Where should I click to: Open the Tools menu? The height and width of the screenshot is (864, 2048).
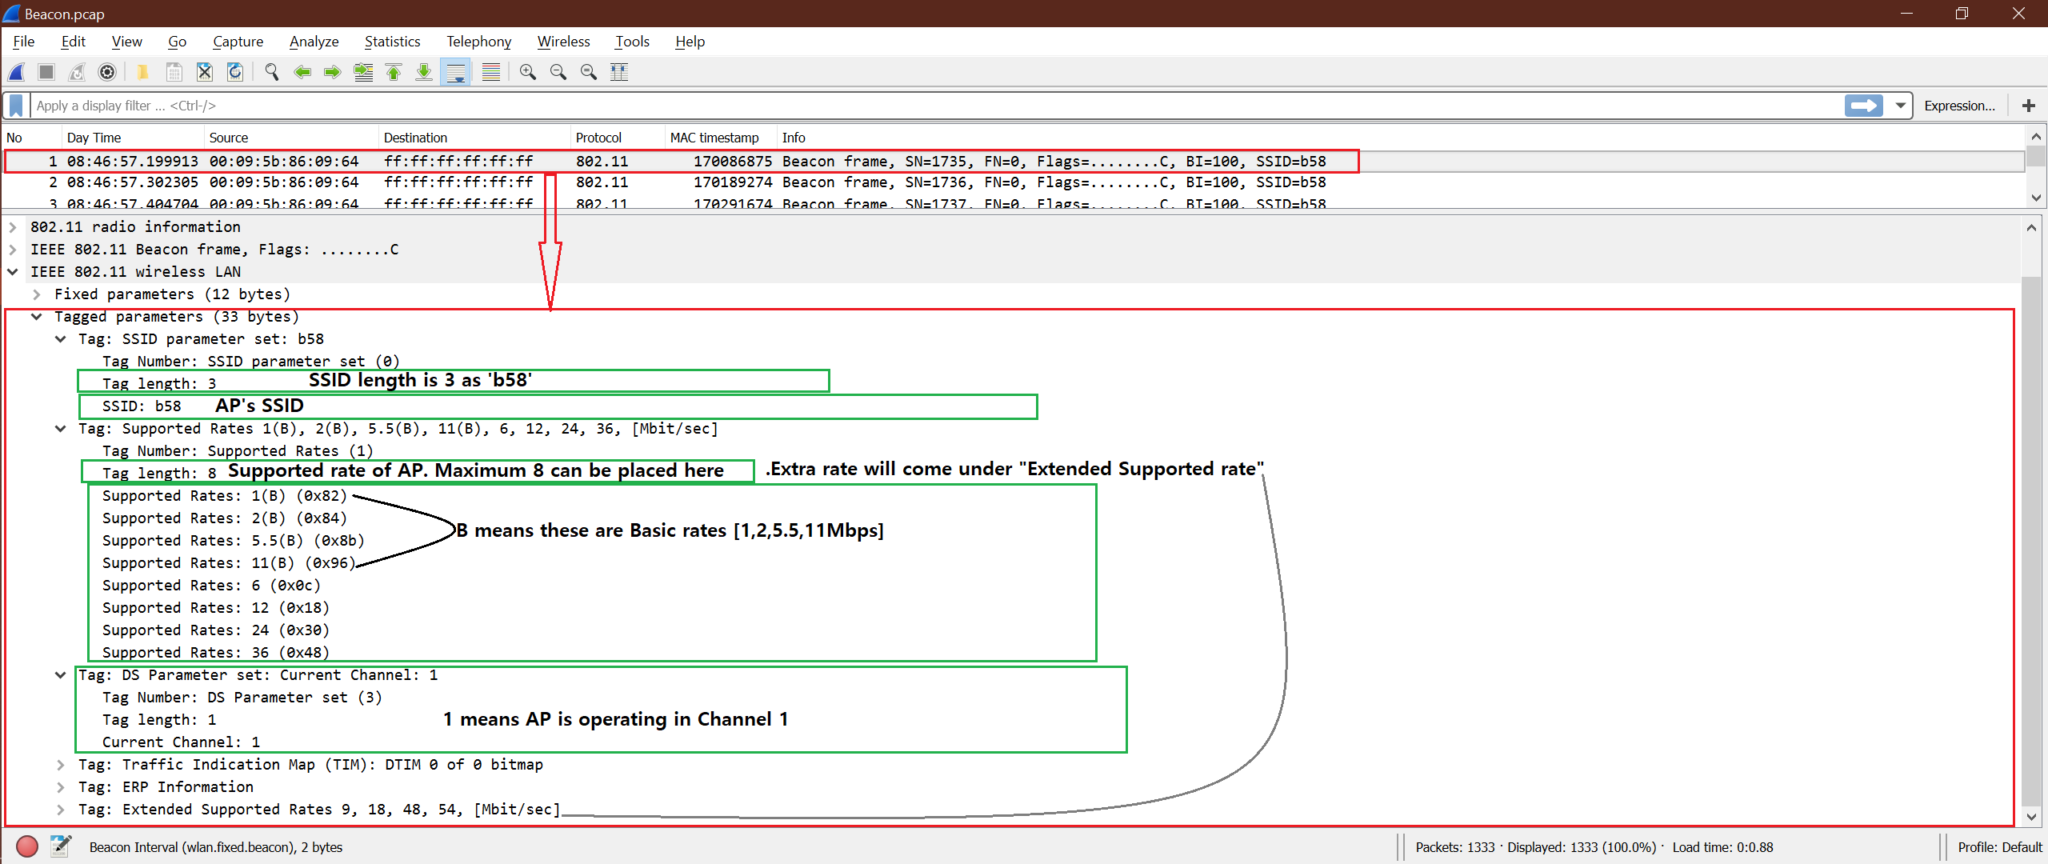click(632, 41)
